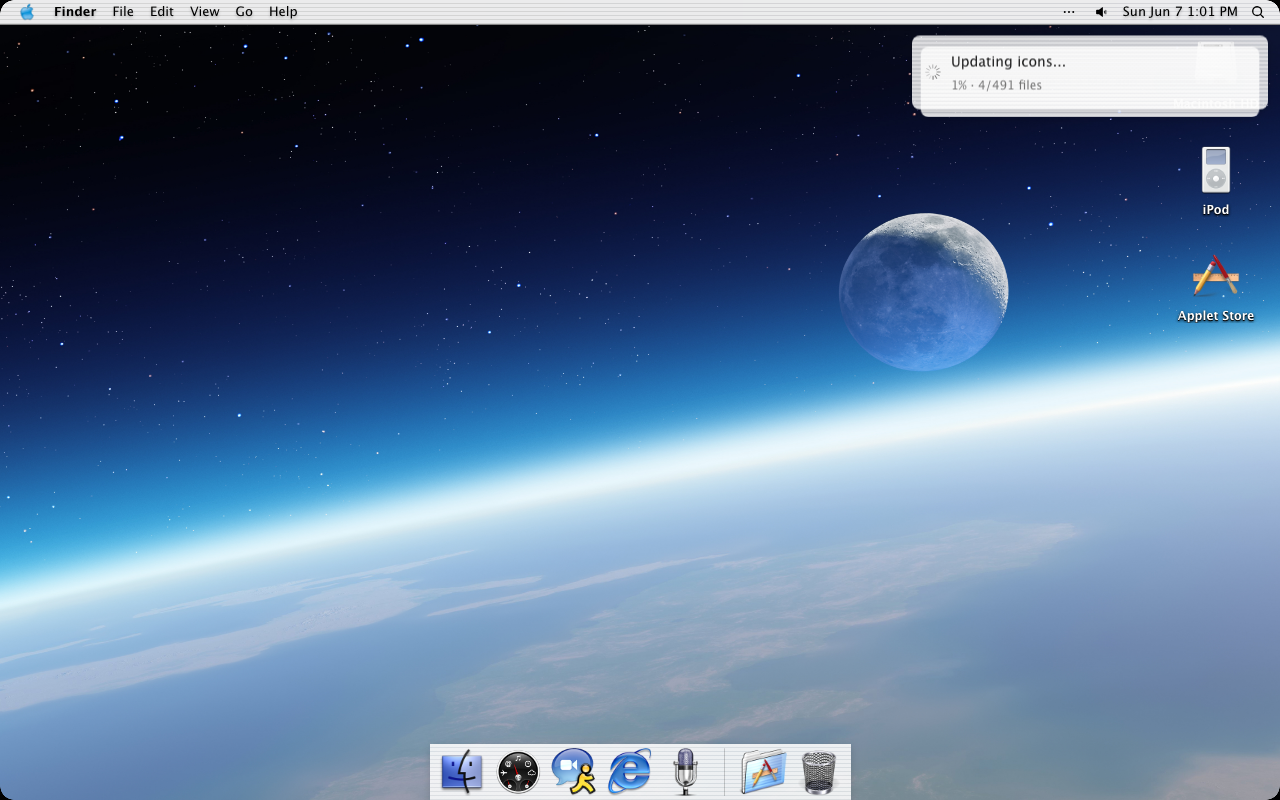Open the Go menu
The width and height of the screenshot is (1280, 800).
point(244,12)
